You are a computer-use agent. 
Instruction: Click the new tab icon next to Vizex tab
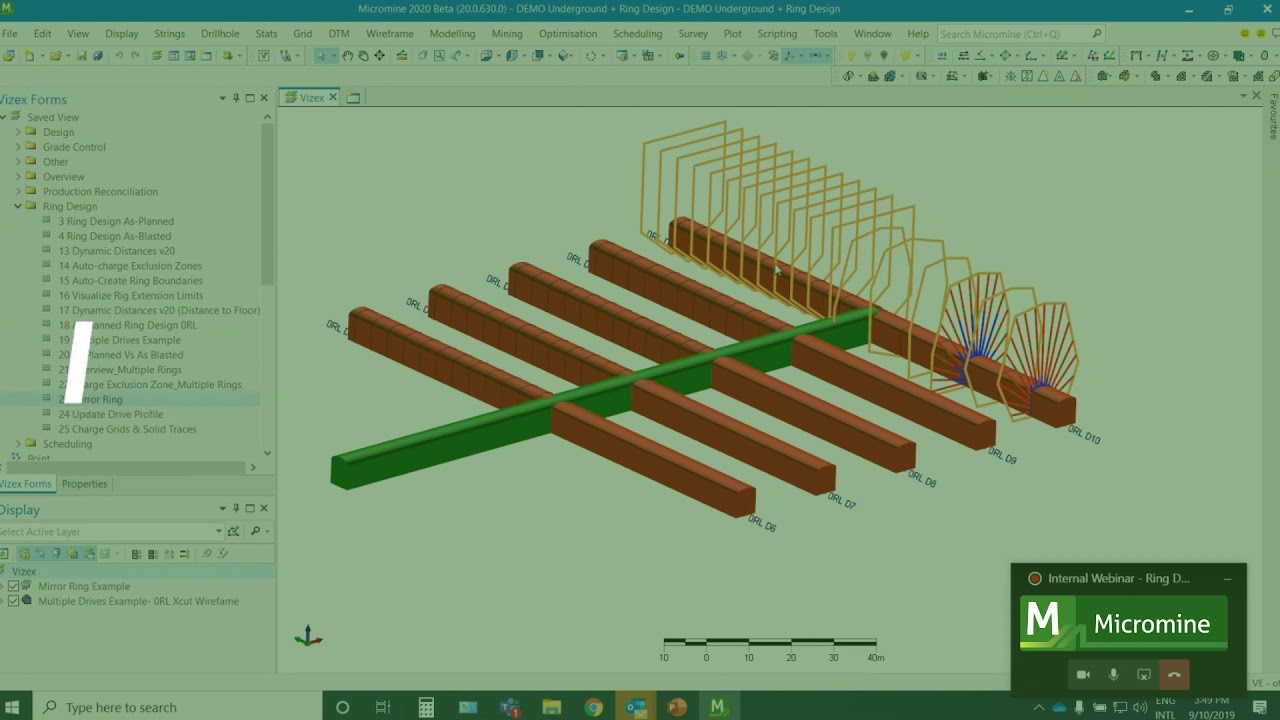[x=353, y=97]
